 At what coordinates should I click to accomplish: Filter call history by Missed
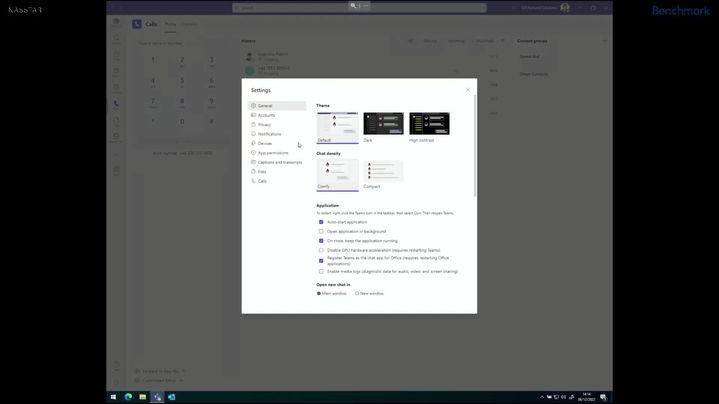[x=430, y=41]
